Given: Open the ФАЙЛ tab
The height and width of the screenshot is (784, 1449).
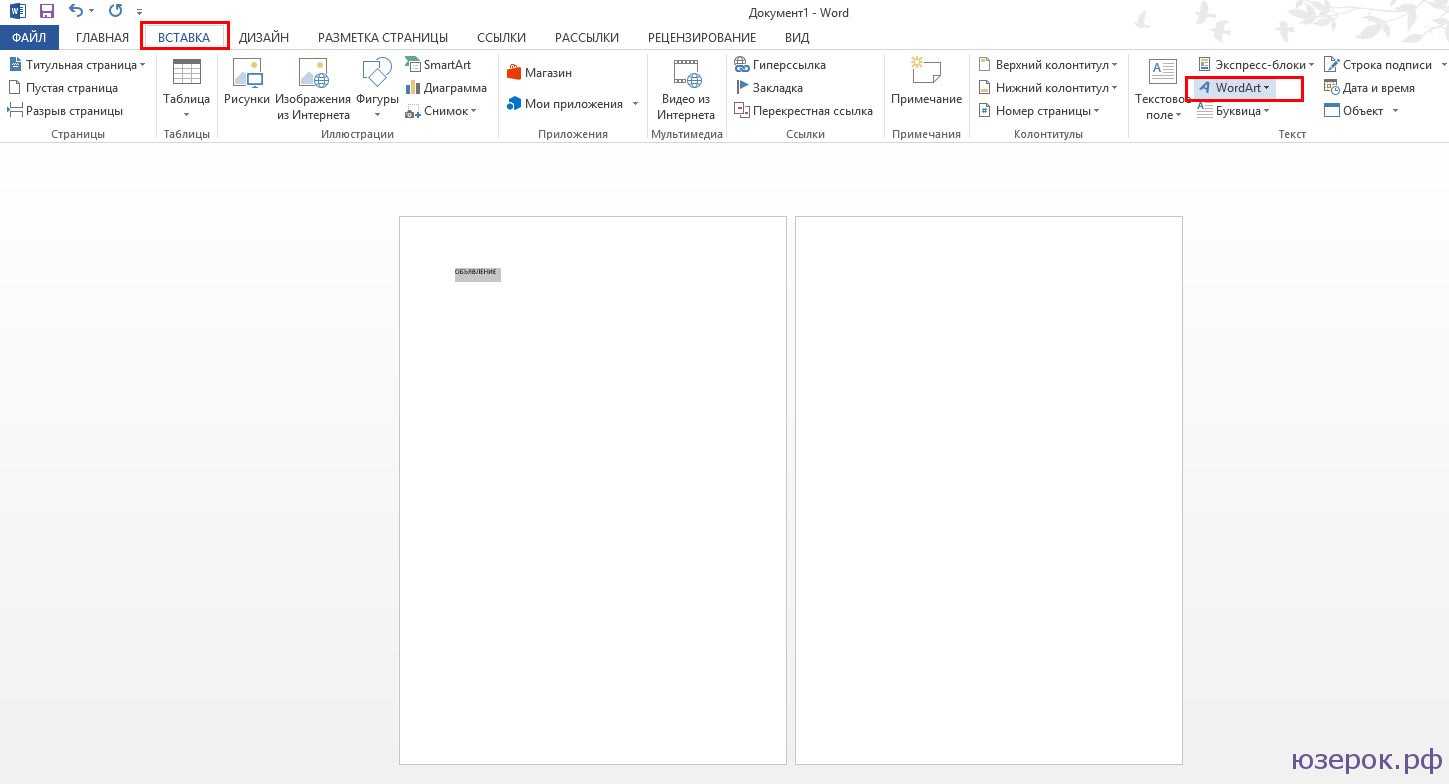Looking at the screenshot, I should coord(29,38).
